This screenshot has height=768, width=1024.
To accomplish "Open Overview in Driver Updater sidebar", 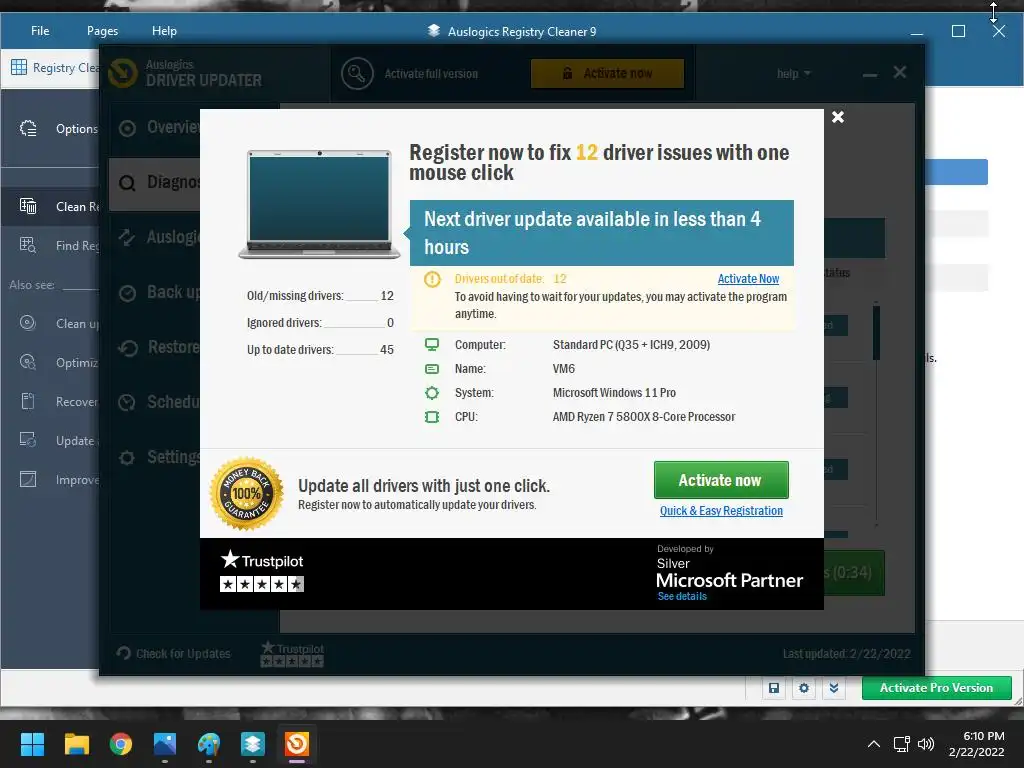I will pos(155,127).
